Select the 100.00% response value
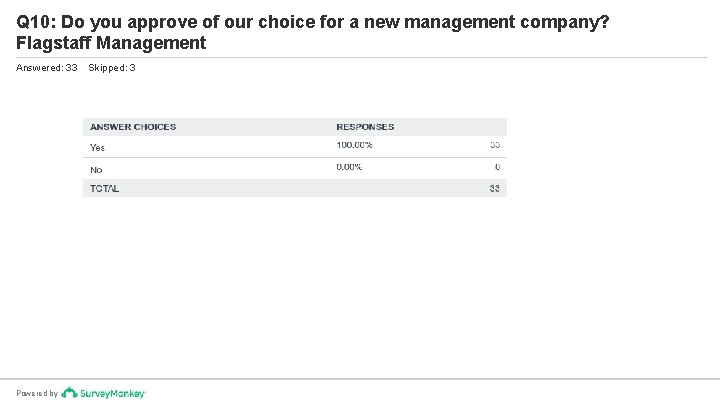This screenshot has height=405, width=720. [354, 145]
